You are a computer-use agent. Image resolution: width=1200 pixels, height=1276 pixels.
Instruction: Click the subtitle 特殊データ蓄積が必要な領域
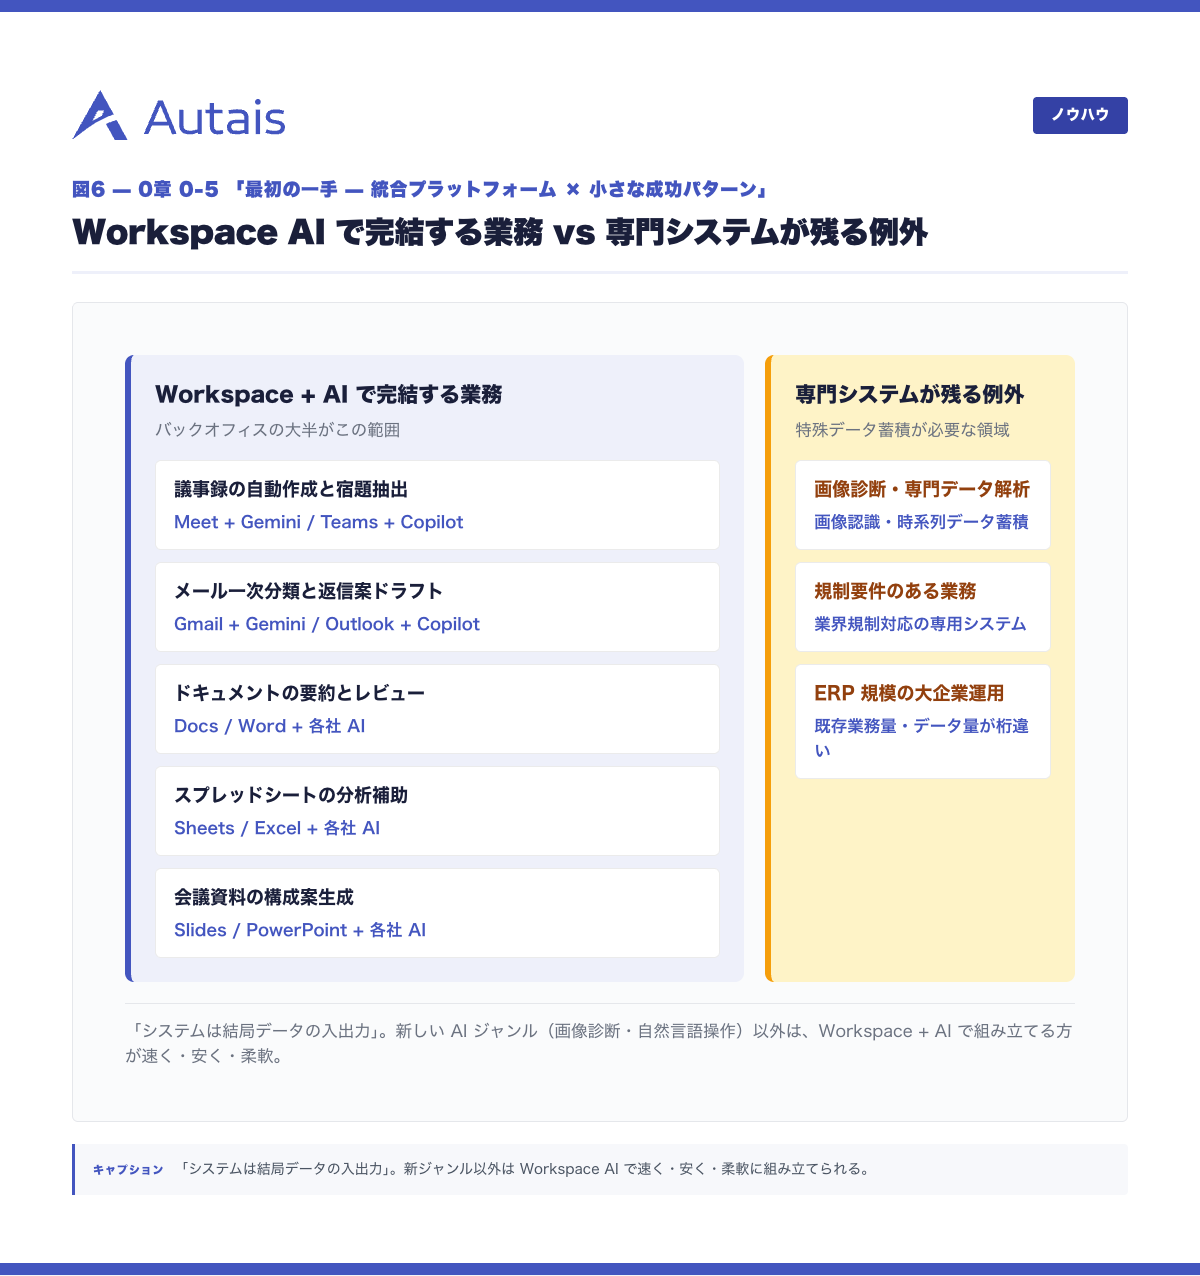pyautogui.click(x=903, y=430)
